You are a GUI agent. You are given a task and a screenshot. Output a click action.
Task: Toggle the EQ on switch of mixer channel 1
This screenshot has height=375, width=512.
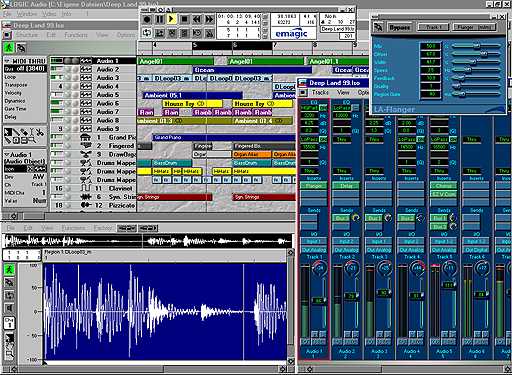323,108
